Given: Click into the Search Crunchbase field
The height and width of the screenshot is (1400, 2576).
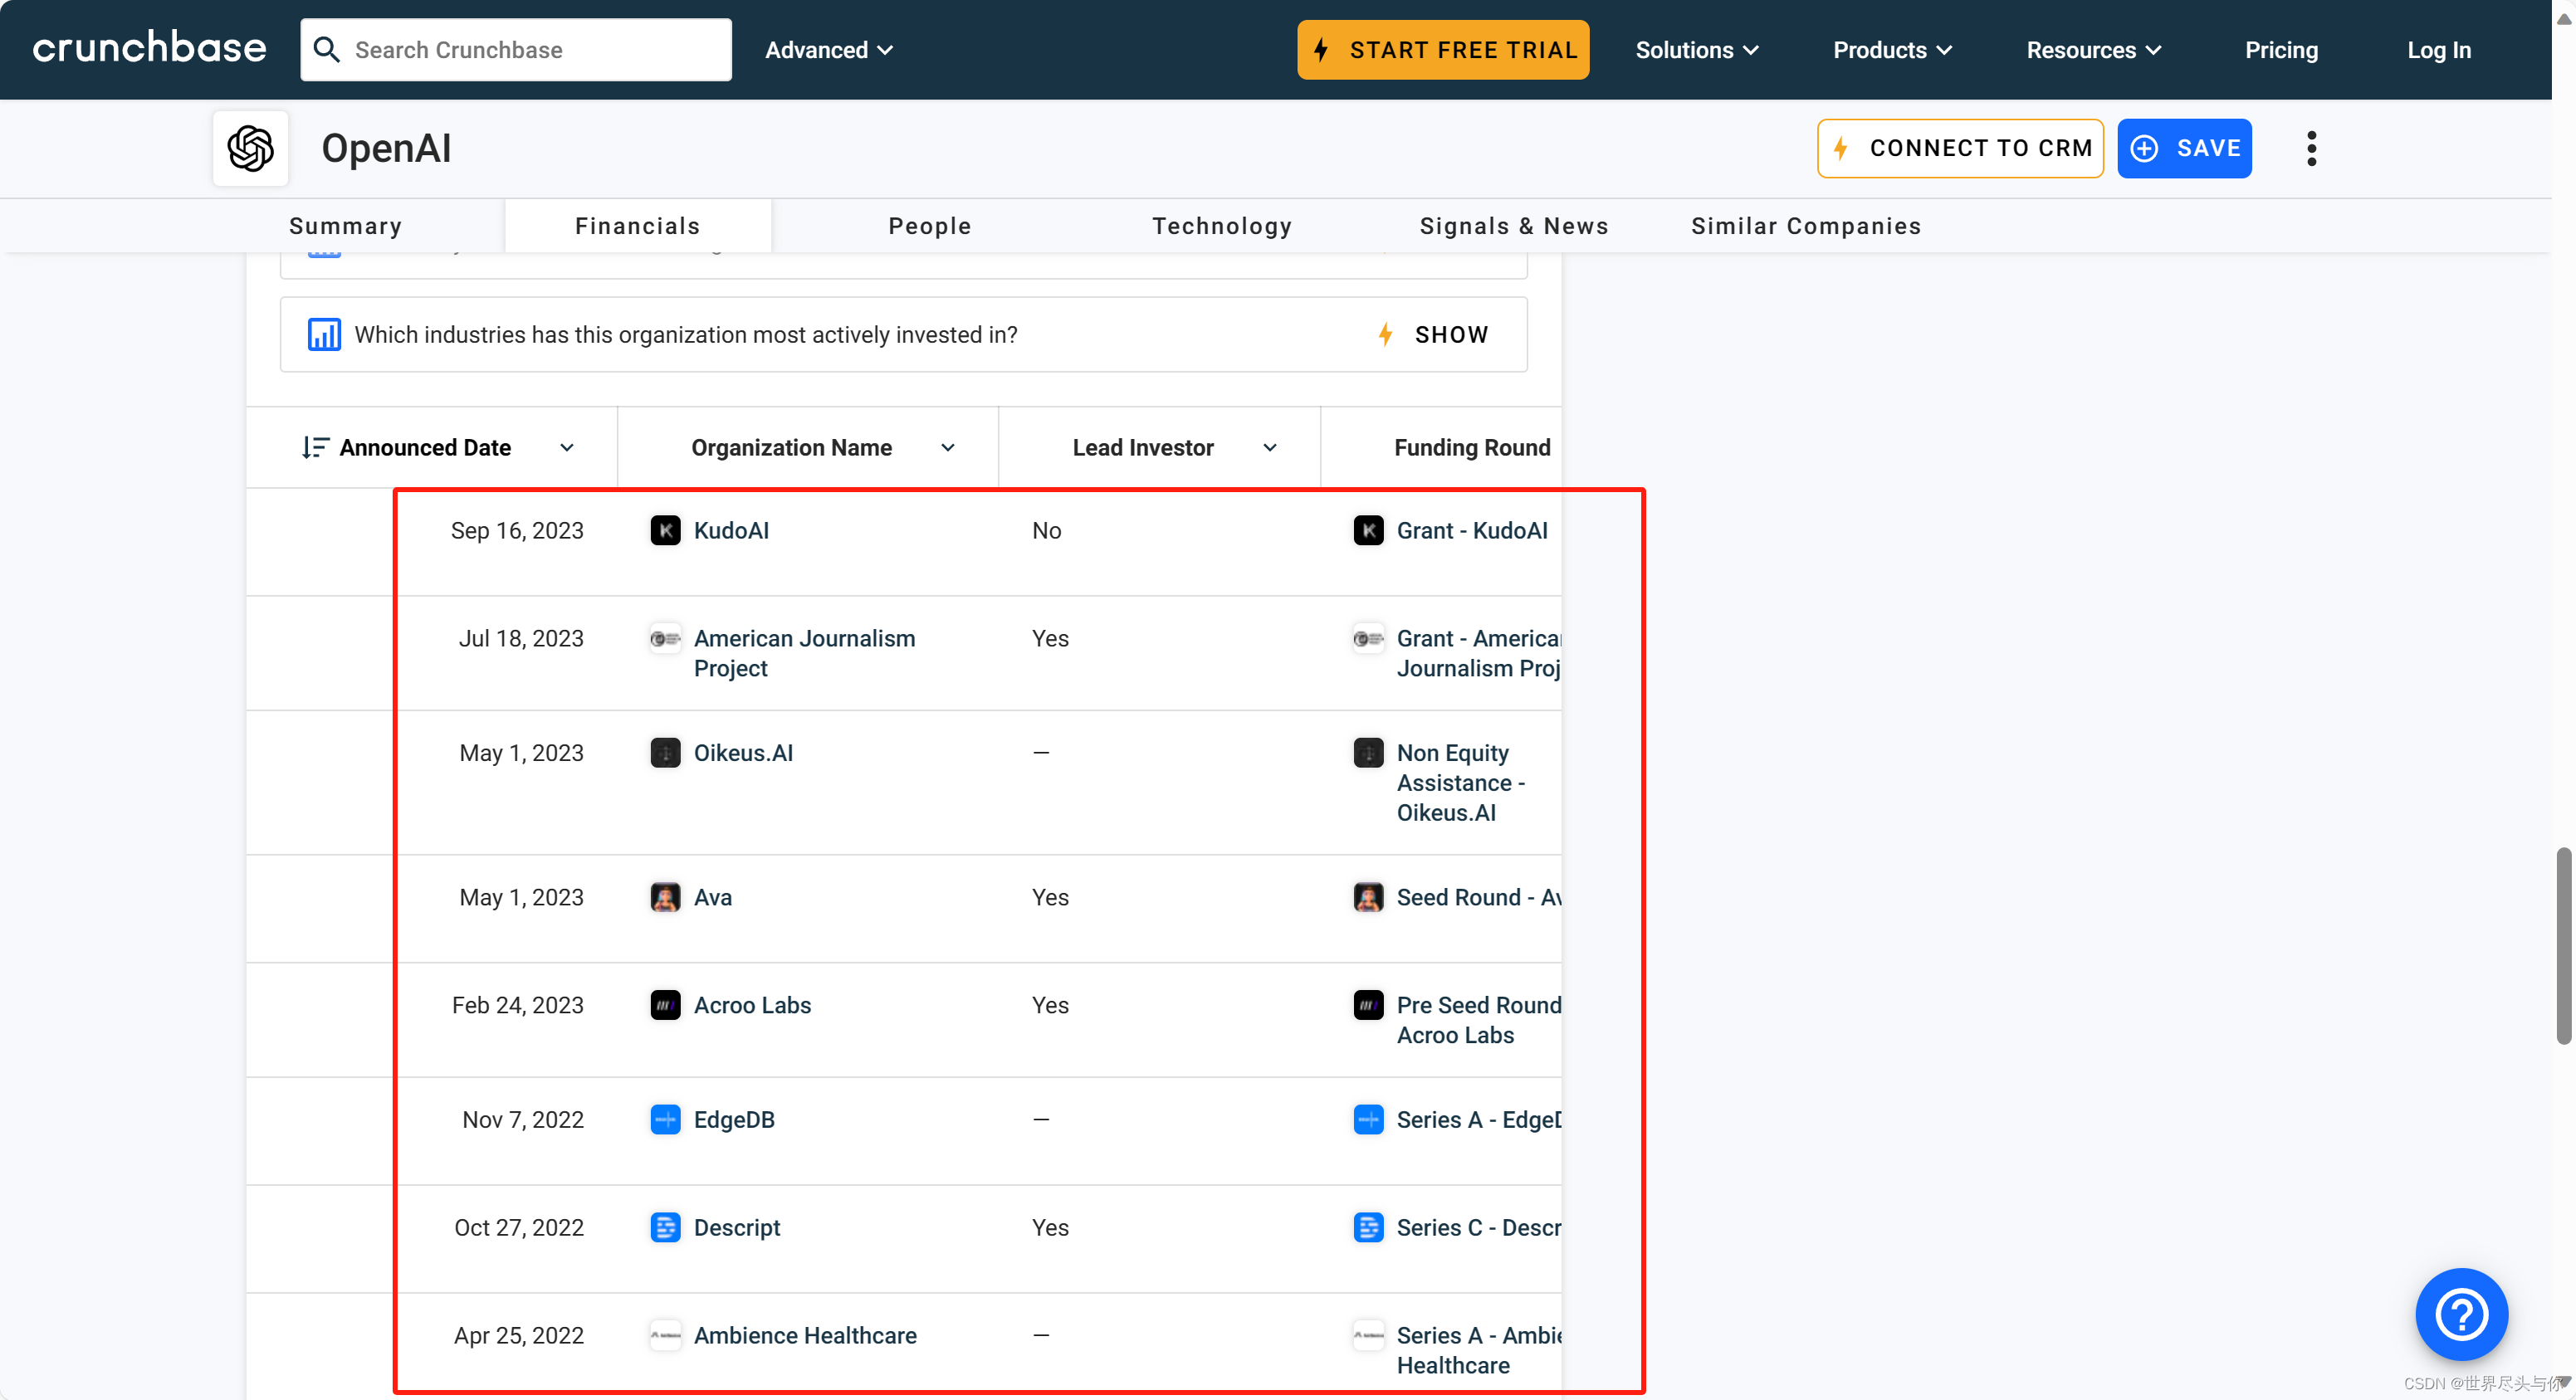Looking at the screenshot, I should coord(516,49).
